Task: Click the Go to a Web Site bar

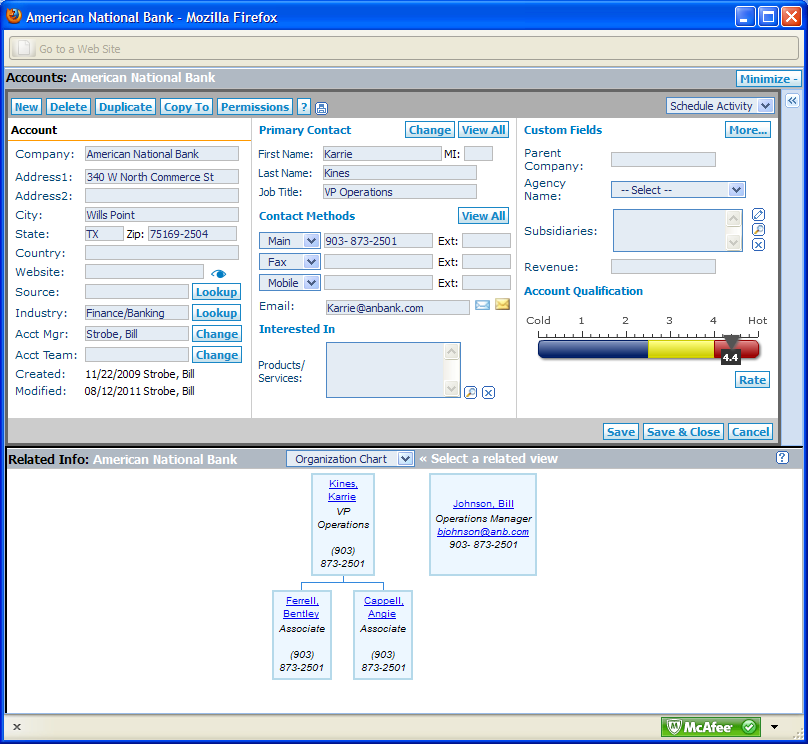Action: (x=404, y=48)
